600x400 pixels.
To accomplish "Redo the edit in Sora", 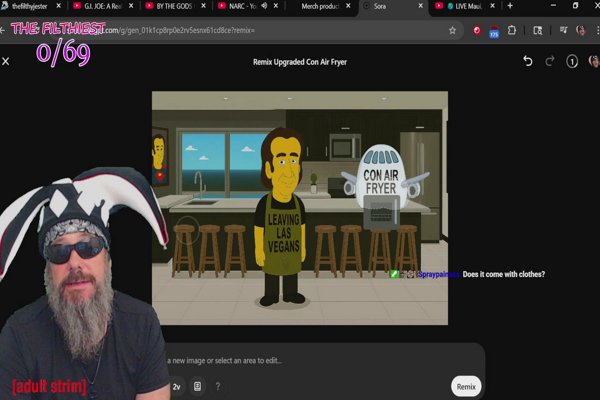I will point(550,61).
